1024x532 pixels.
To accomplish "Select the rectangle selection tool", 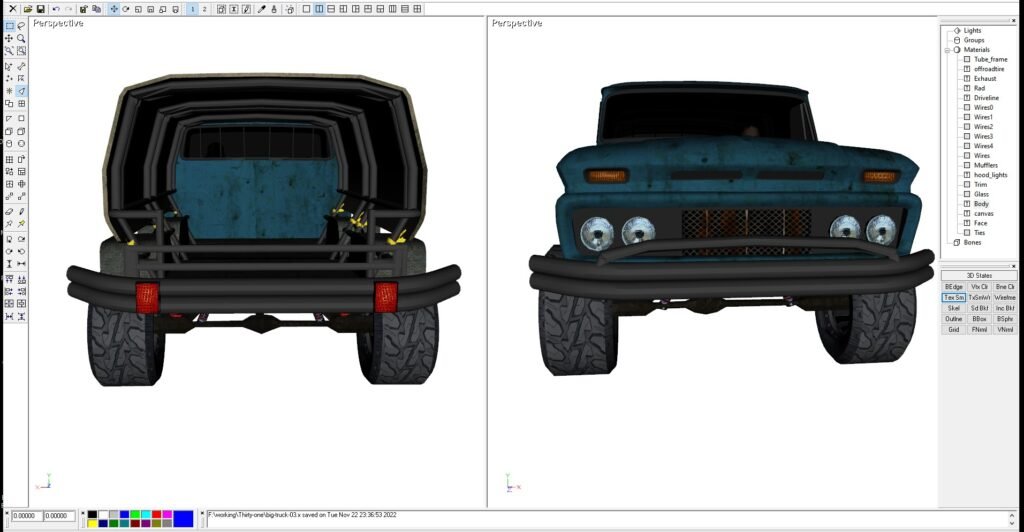I will coord(9,26).
